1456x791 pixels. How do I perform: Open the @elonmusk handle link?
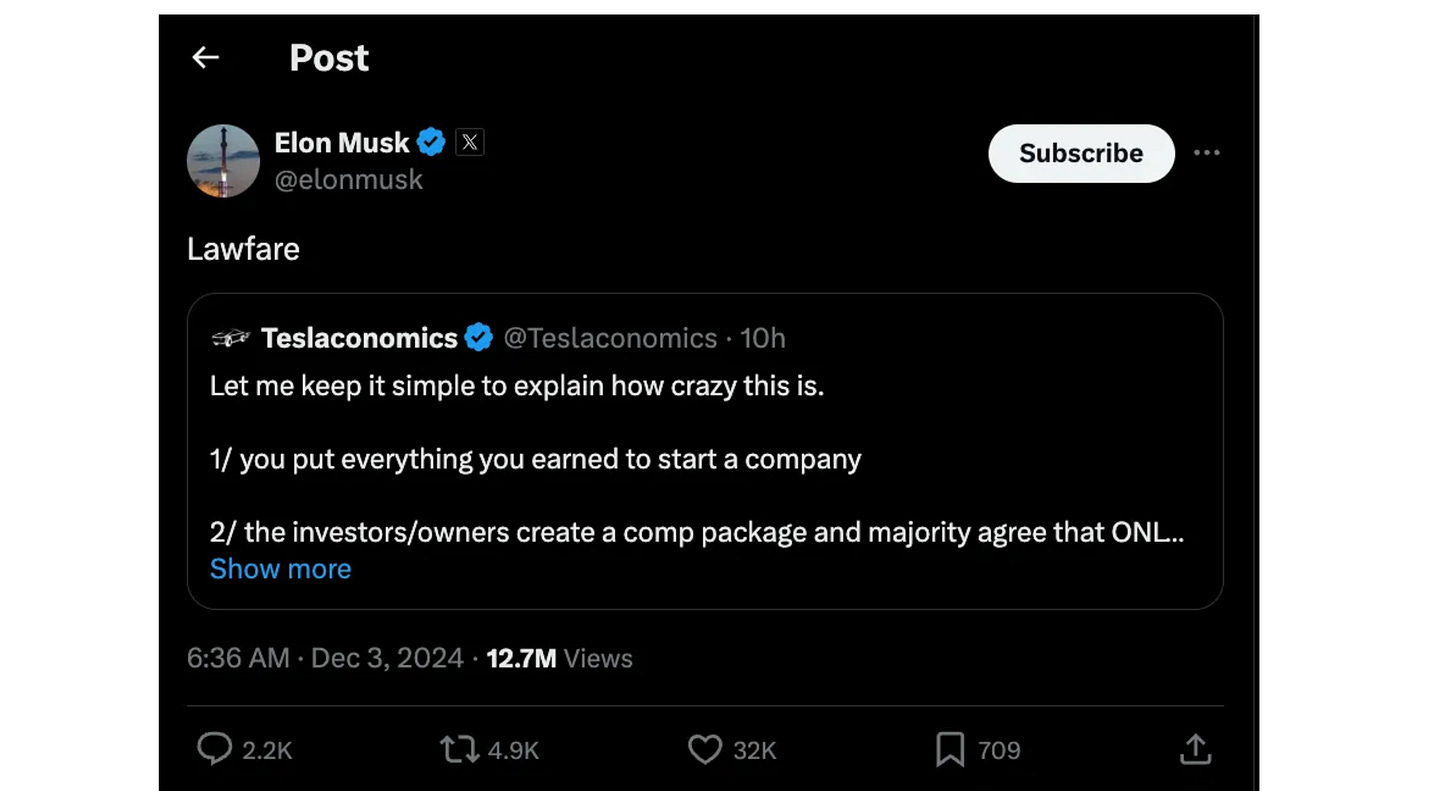tap(349, 180)
